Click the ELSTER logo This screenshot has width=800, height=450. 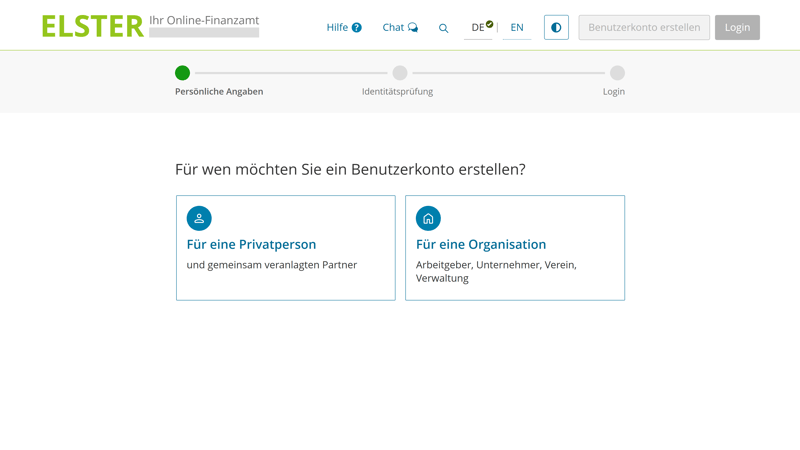[x=93, y=27]
